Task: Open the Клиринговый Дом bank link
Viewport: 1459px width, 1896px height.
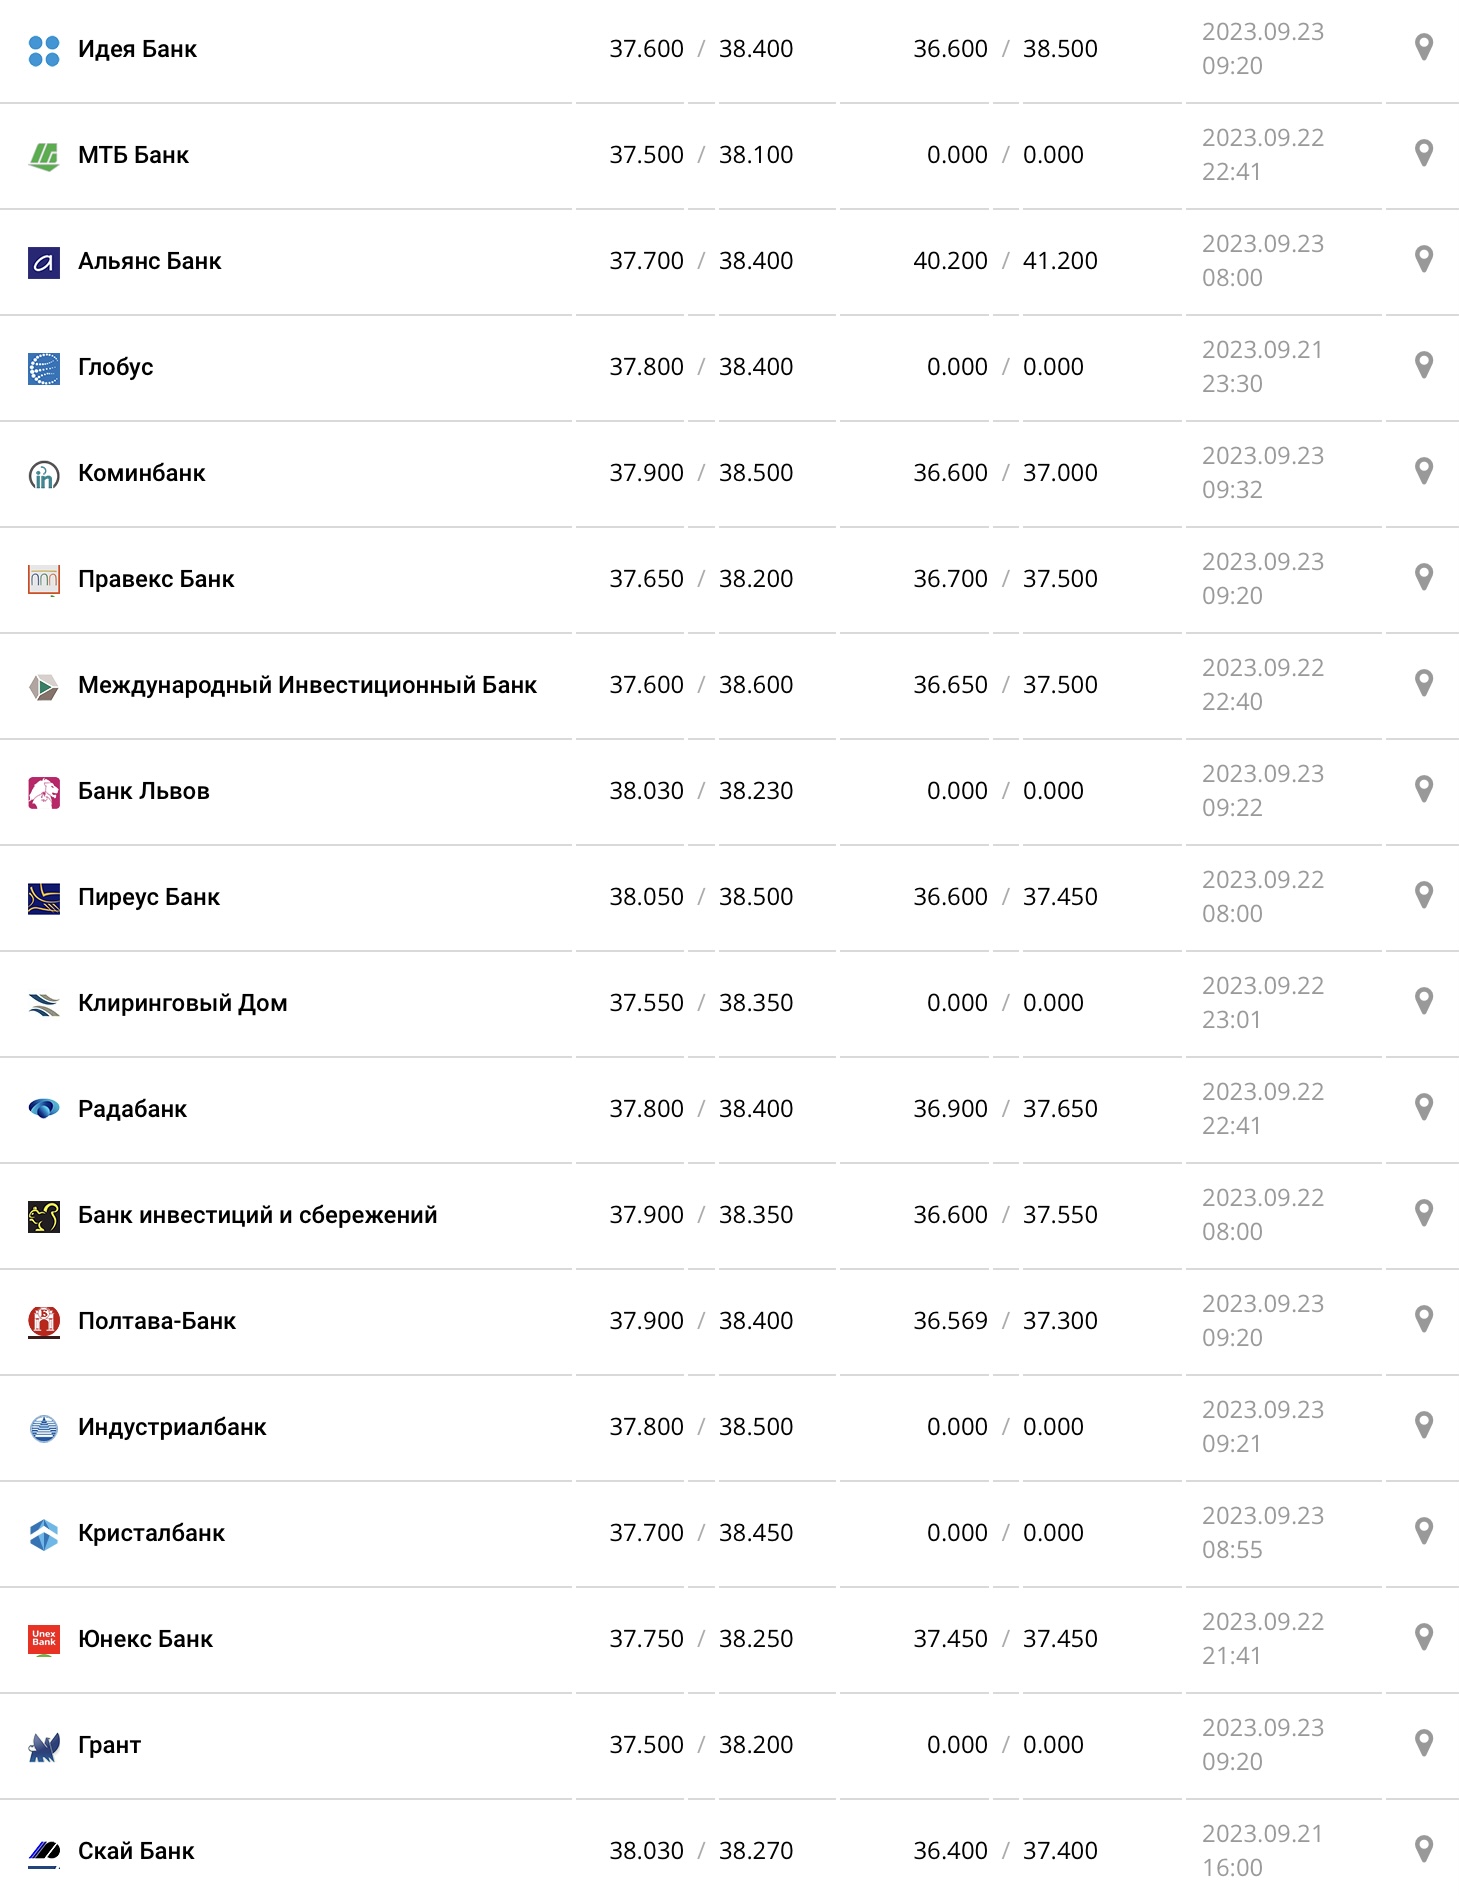Action: click(x=183, y=1003)
